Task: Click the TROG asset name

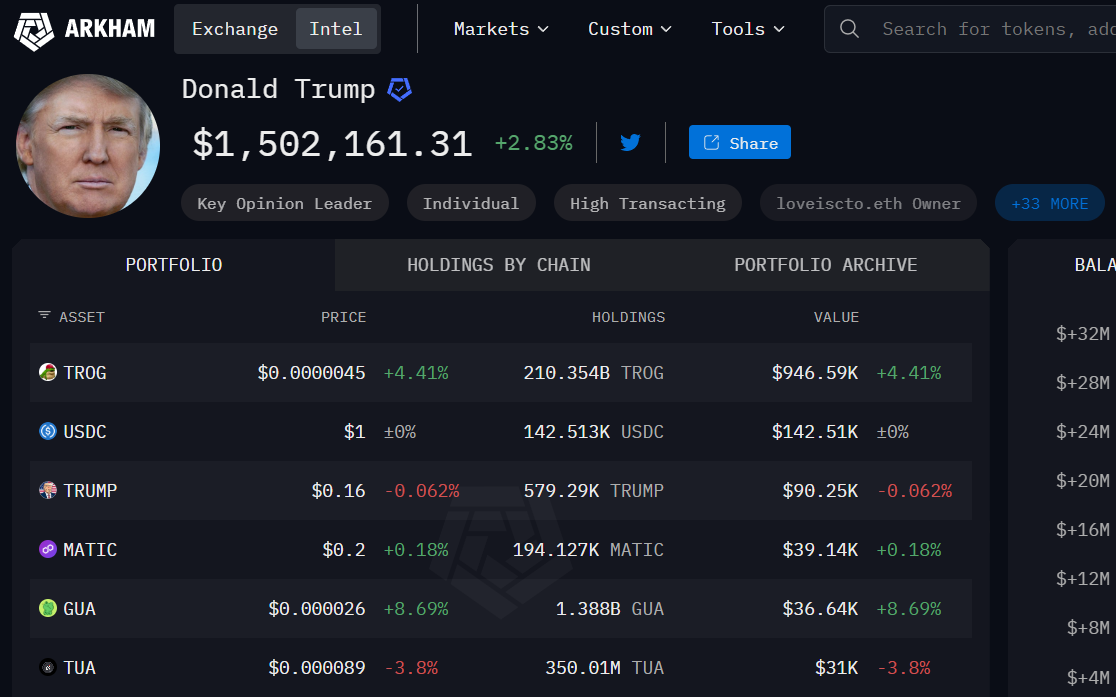Action: click(85, 373)
